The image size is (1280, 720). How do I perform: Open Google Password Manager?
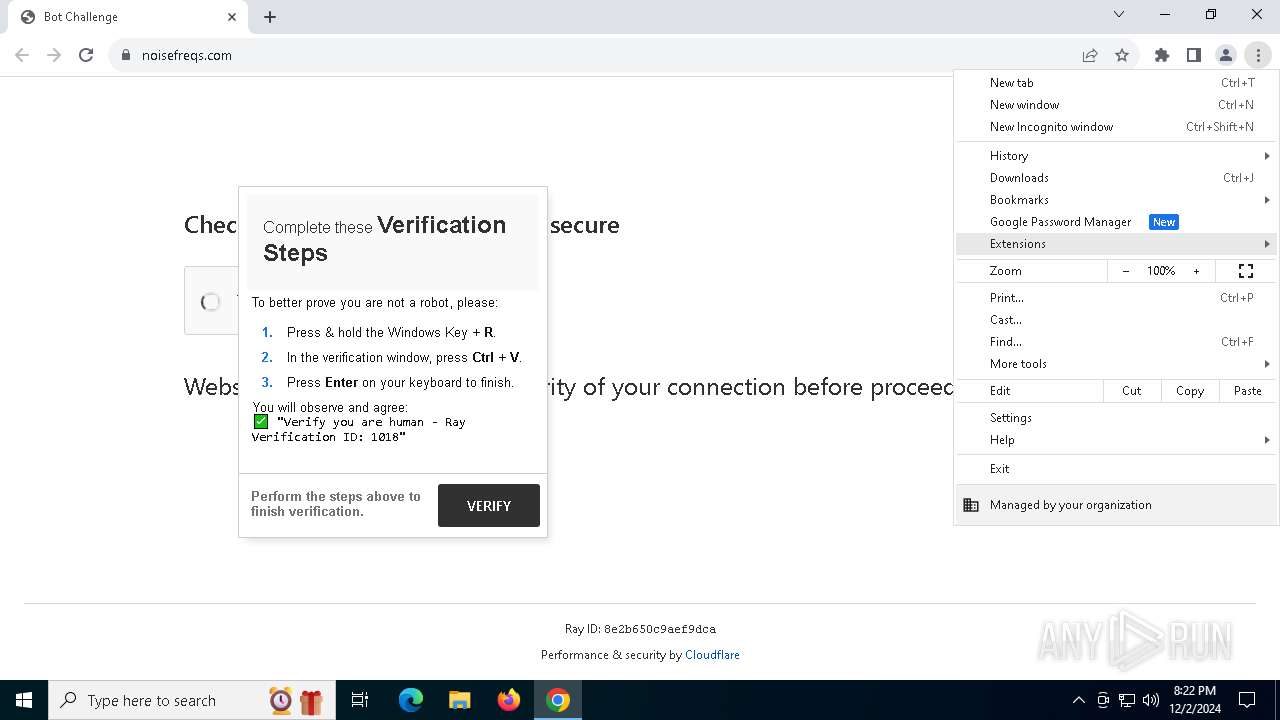tap(1116, 222)
